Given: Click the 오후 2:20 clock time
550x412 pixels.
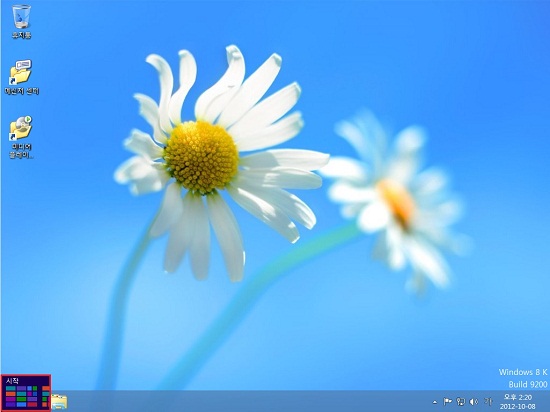Looking at the screenshot, I should point(518,397).
